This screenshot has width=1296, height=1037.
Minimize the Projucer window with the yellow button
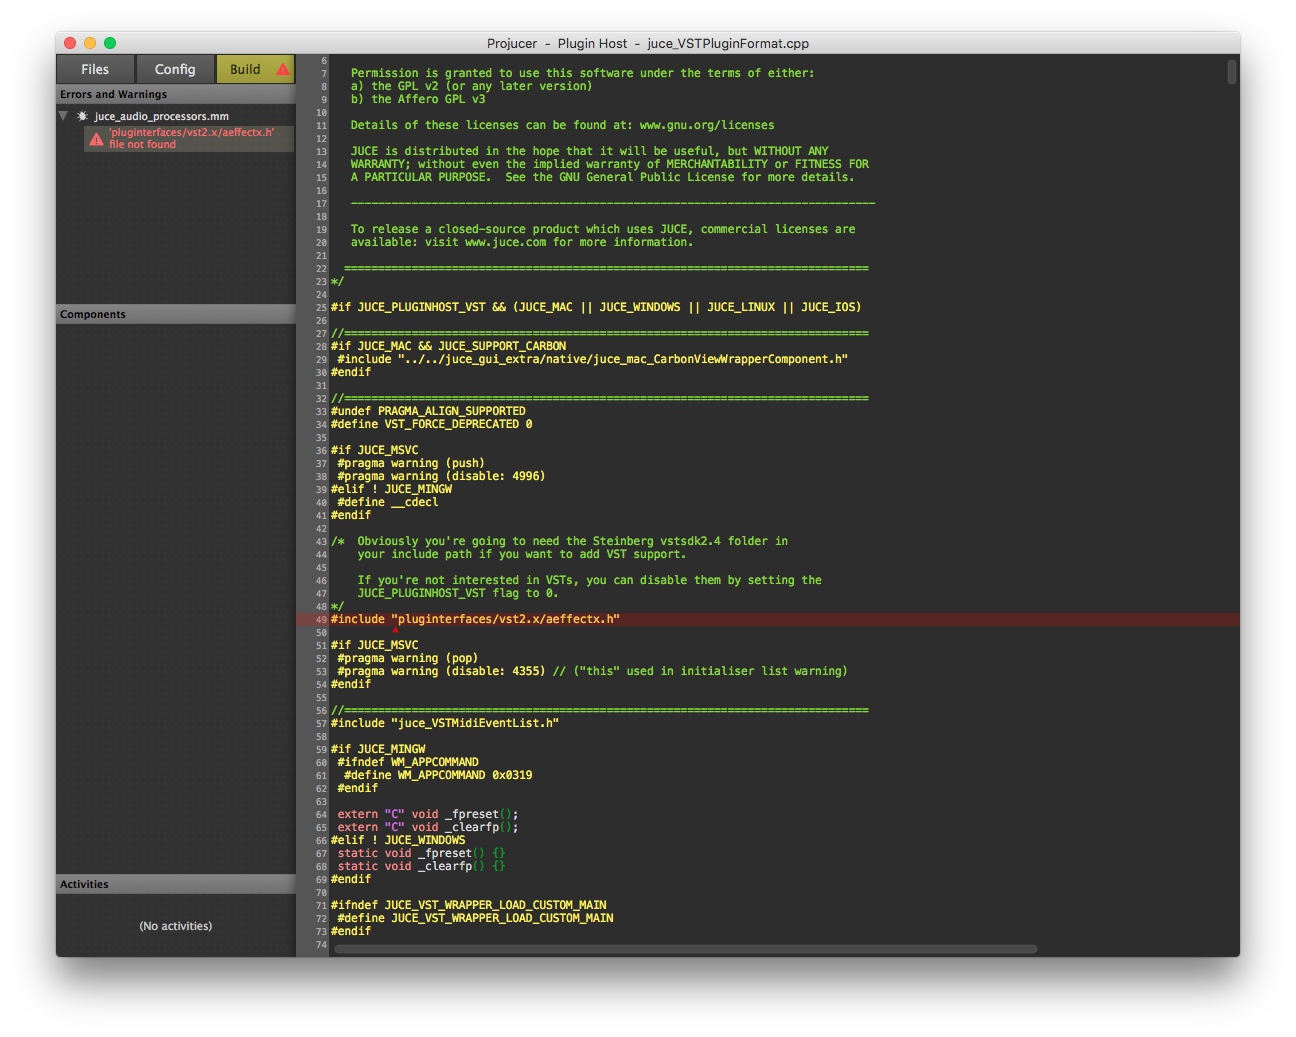point(90,43)
